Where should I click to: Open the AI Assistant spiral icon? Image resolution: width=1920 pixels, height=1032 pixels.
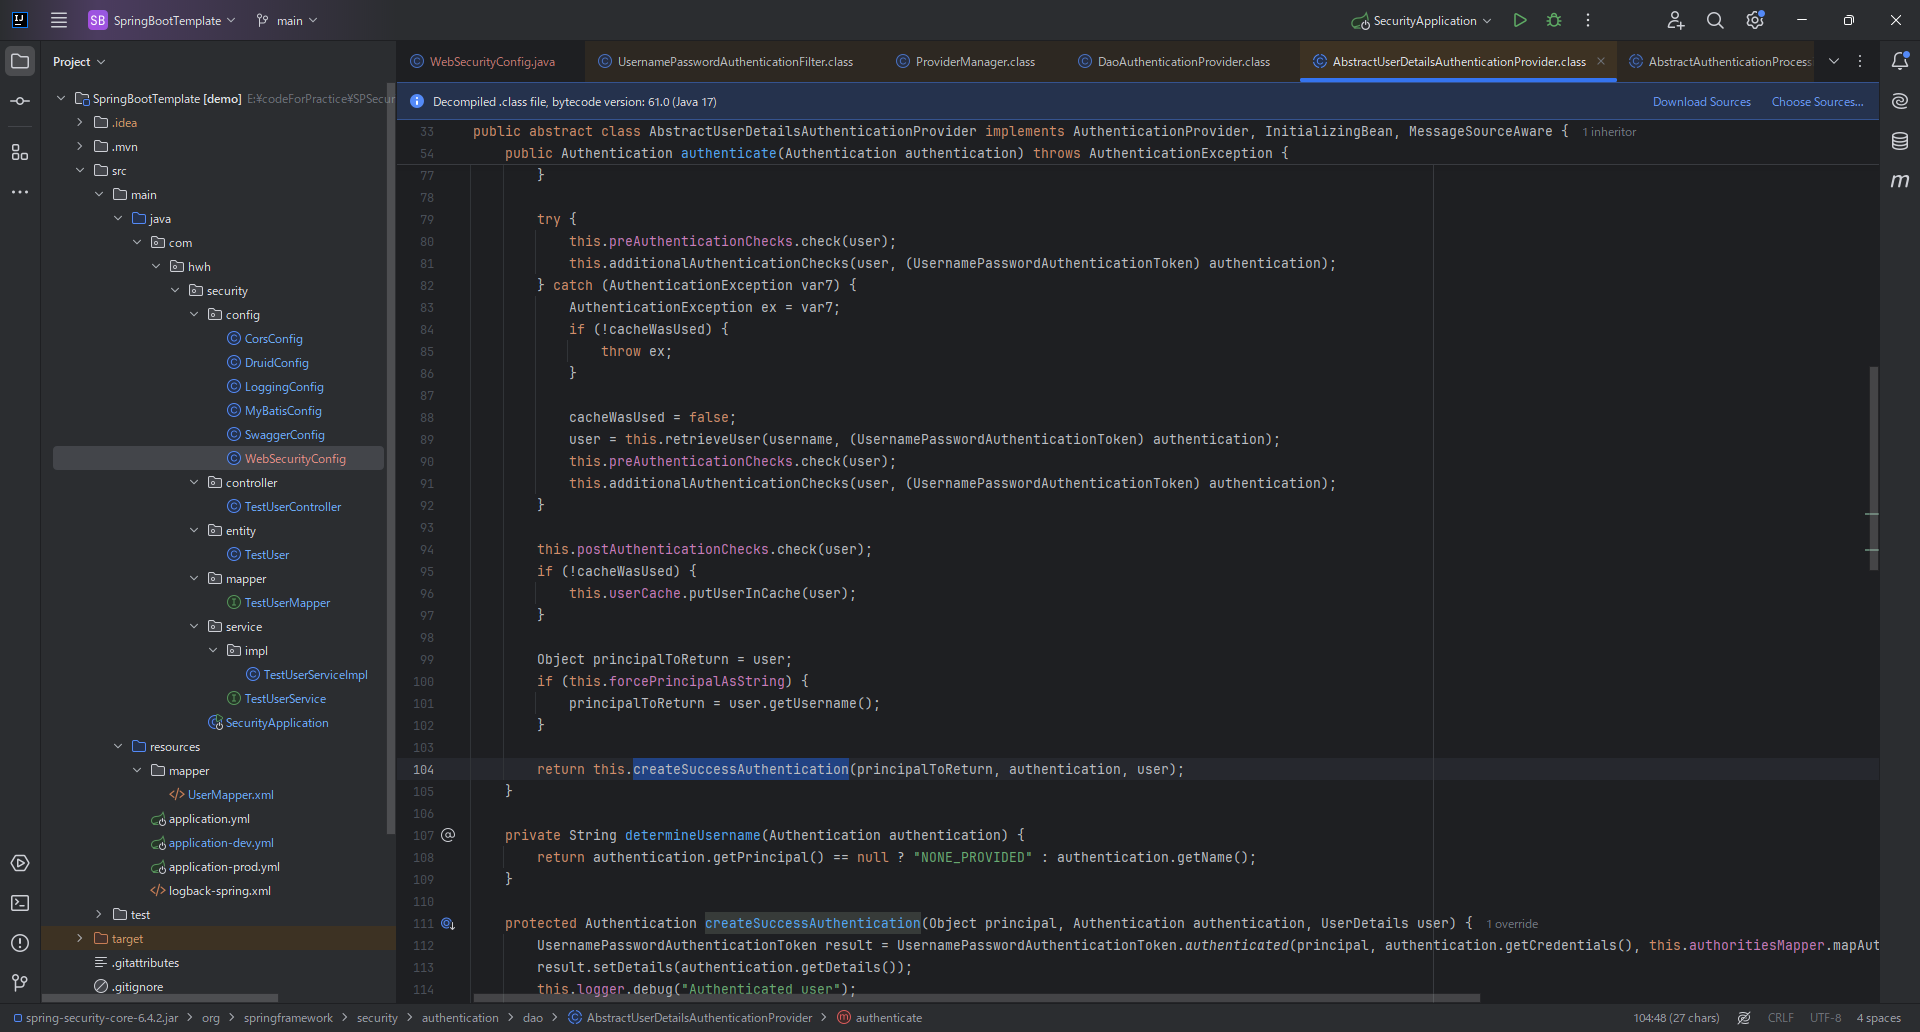1900,101
